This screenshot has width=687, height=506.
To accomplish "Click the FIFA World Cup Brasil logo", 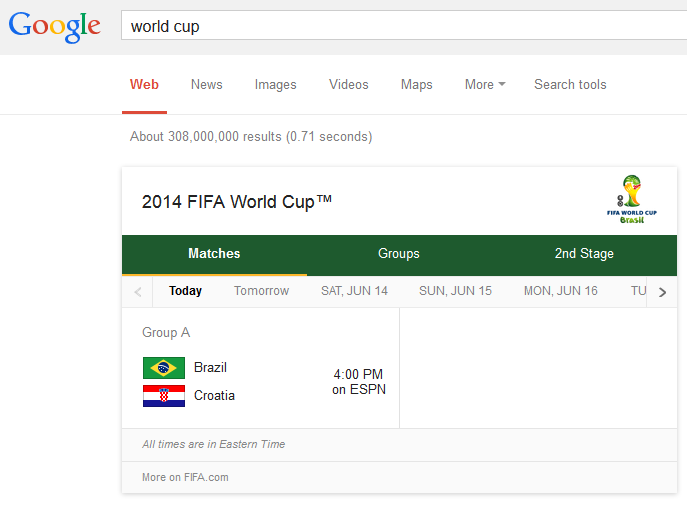I will click(632, 199).
